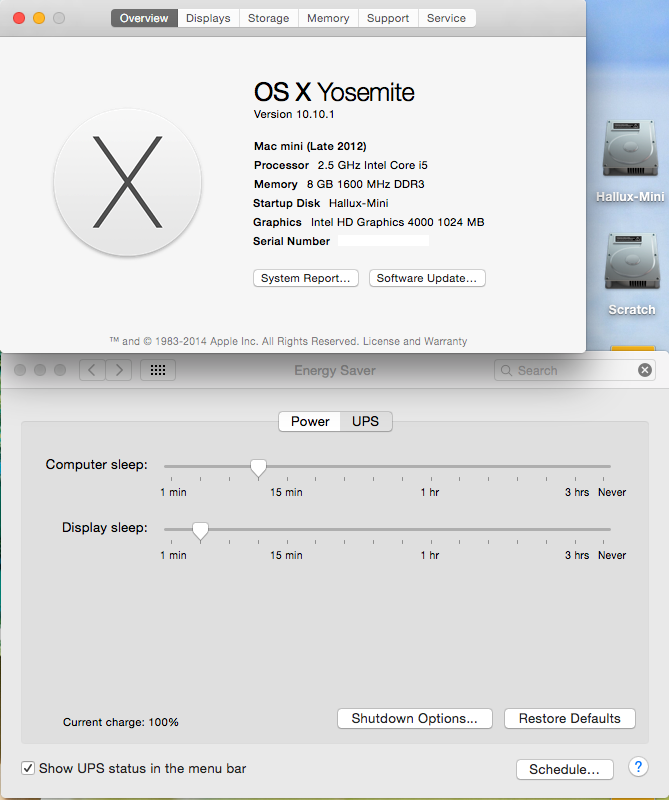Toggle Show UPS status in menu bar

pyautogui.click(x=28, y=768)
